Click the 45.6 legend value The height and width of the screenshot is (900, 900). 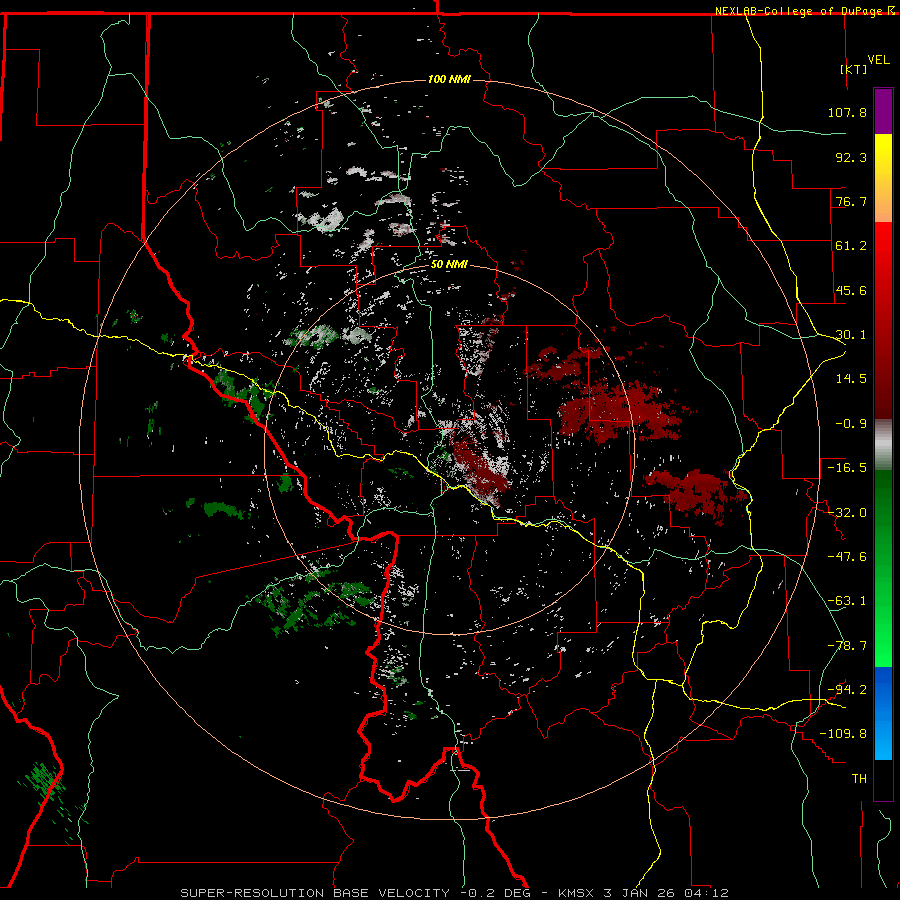click(851, 290)
